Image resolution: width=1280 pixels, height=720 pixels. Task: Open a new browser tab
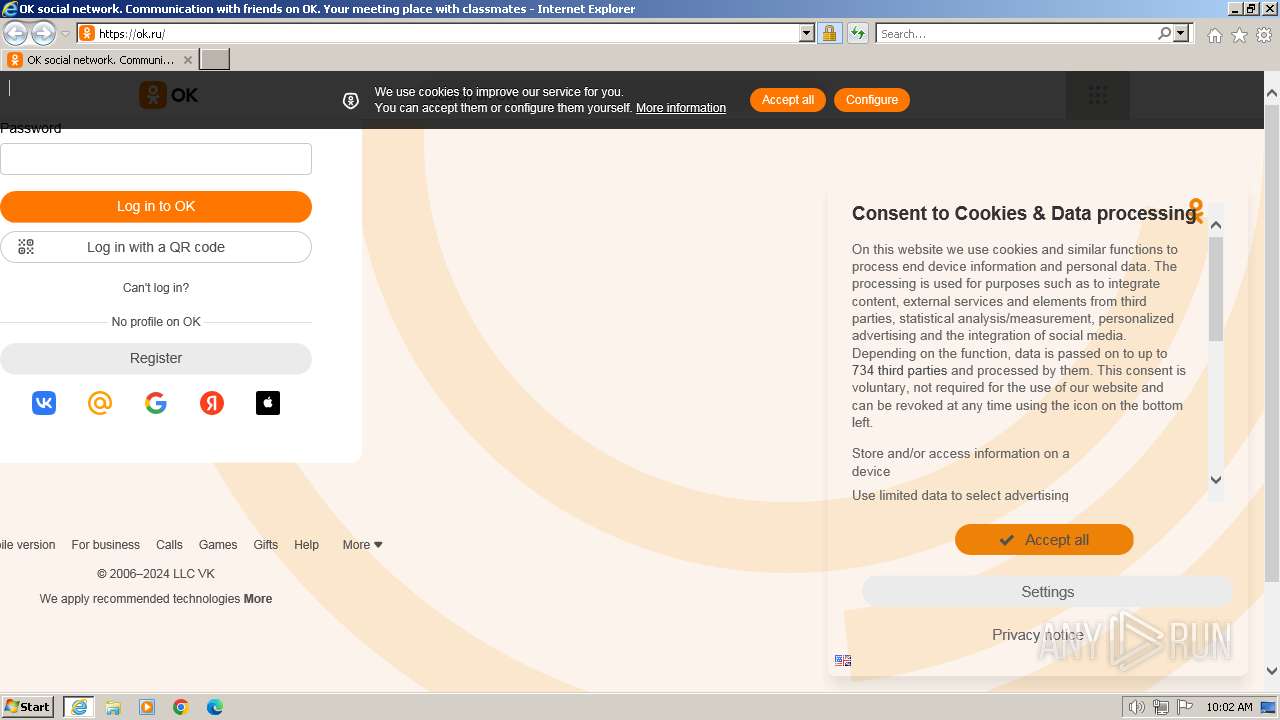(215, 60)
